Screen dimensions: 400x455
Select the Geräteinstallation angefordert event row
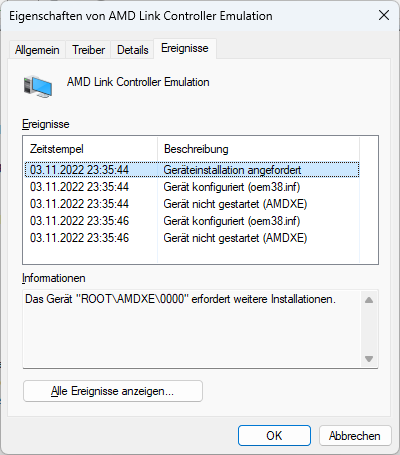coord(192,170)
